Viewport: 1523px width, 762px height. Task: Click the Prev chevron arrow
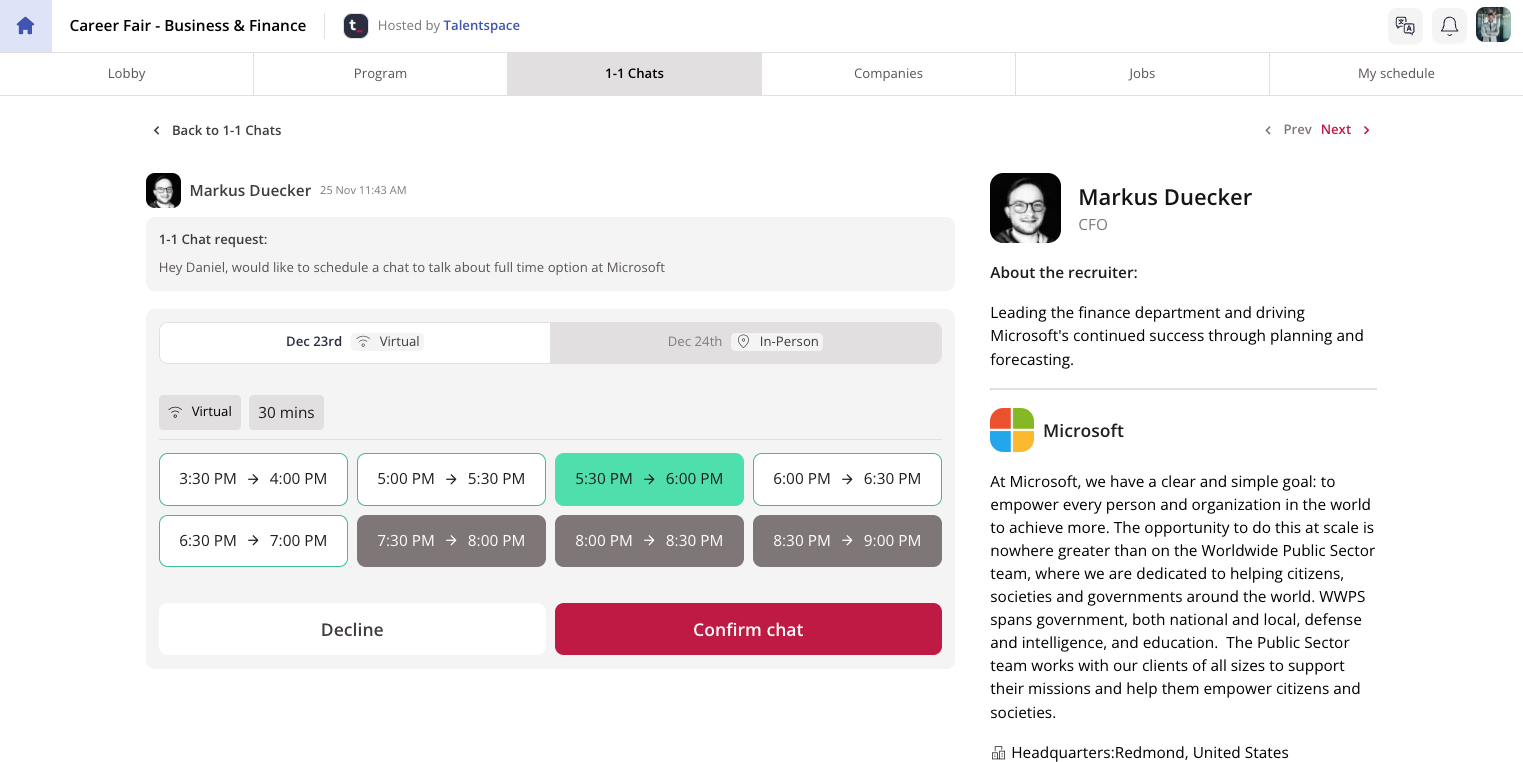1268,130
